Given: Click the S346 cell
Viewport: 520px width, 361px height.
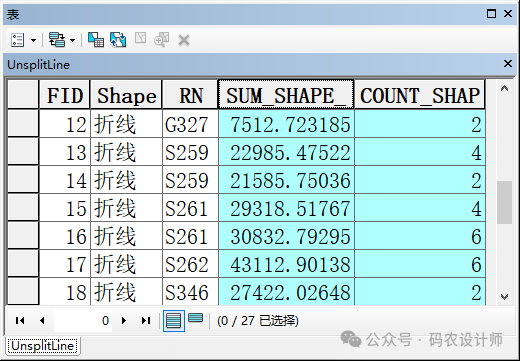Looking at the screenshot, I should (190, 292).
